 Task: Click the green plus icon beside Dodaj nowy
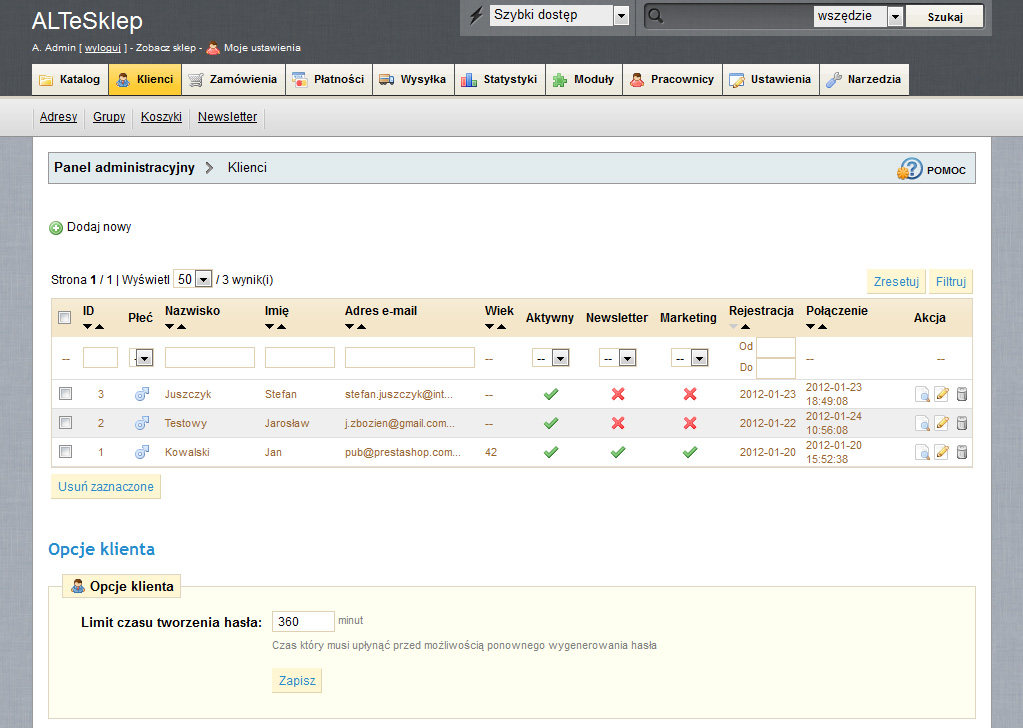click(56, 228)
